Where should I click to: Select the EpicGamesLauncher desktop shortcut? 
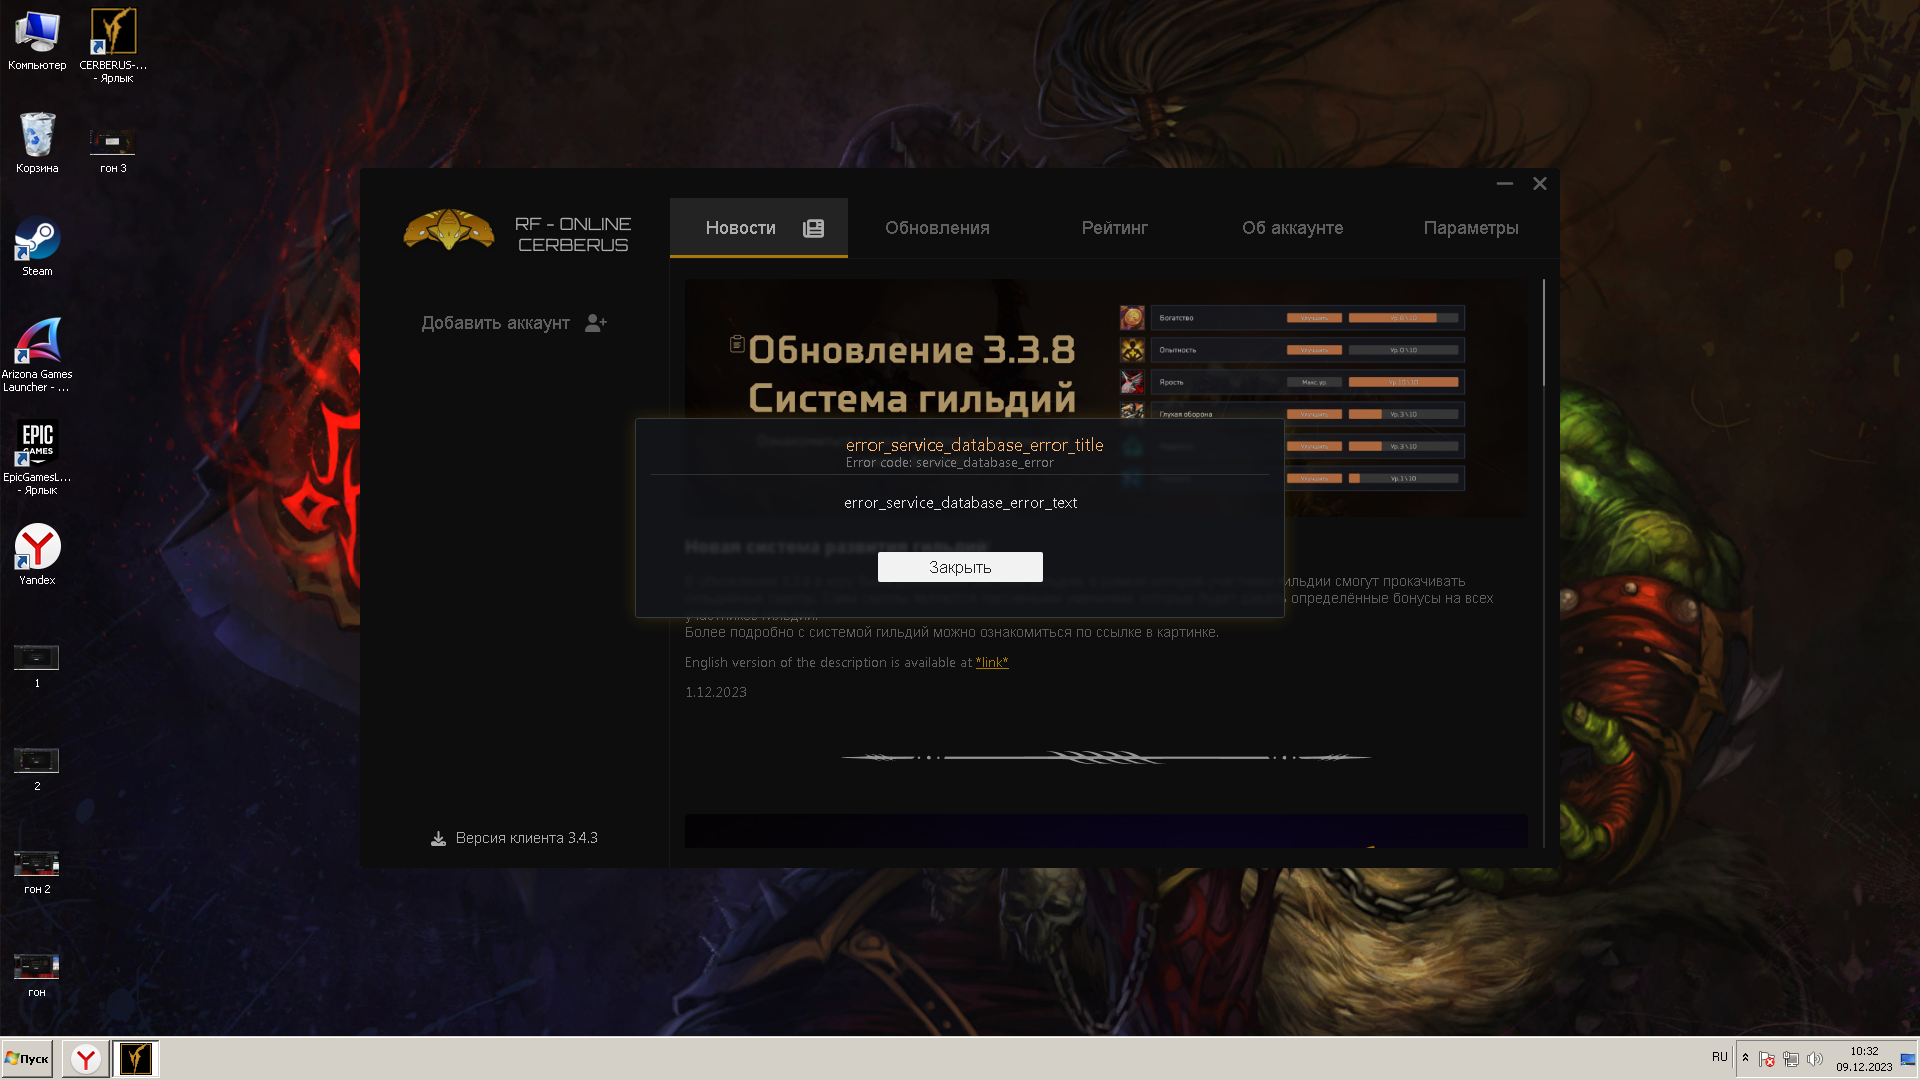(37, 458)
